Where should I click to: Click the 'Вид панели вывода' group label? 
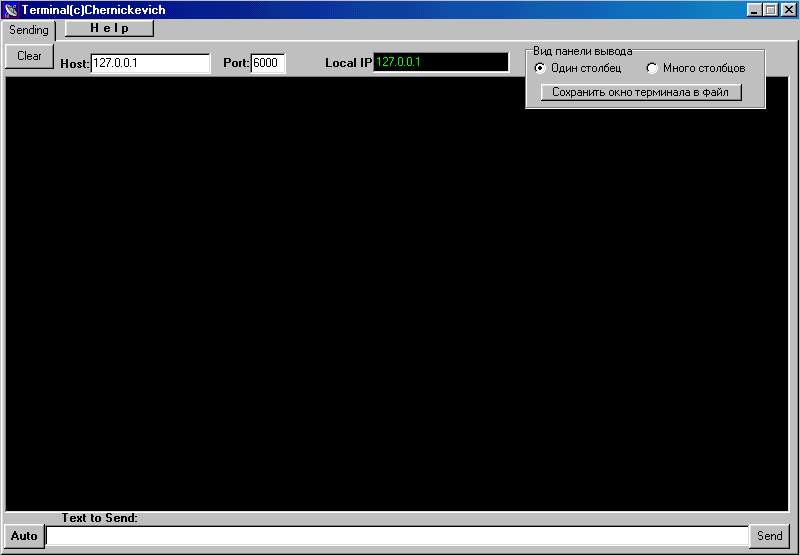coord(582,51)
